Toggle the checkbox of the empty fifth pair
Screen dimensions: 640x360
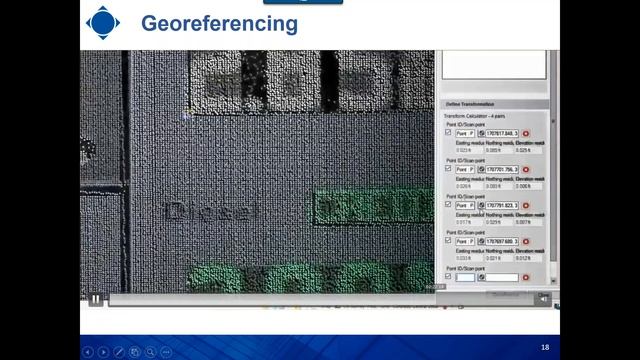point(448,276)
